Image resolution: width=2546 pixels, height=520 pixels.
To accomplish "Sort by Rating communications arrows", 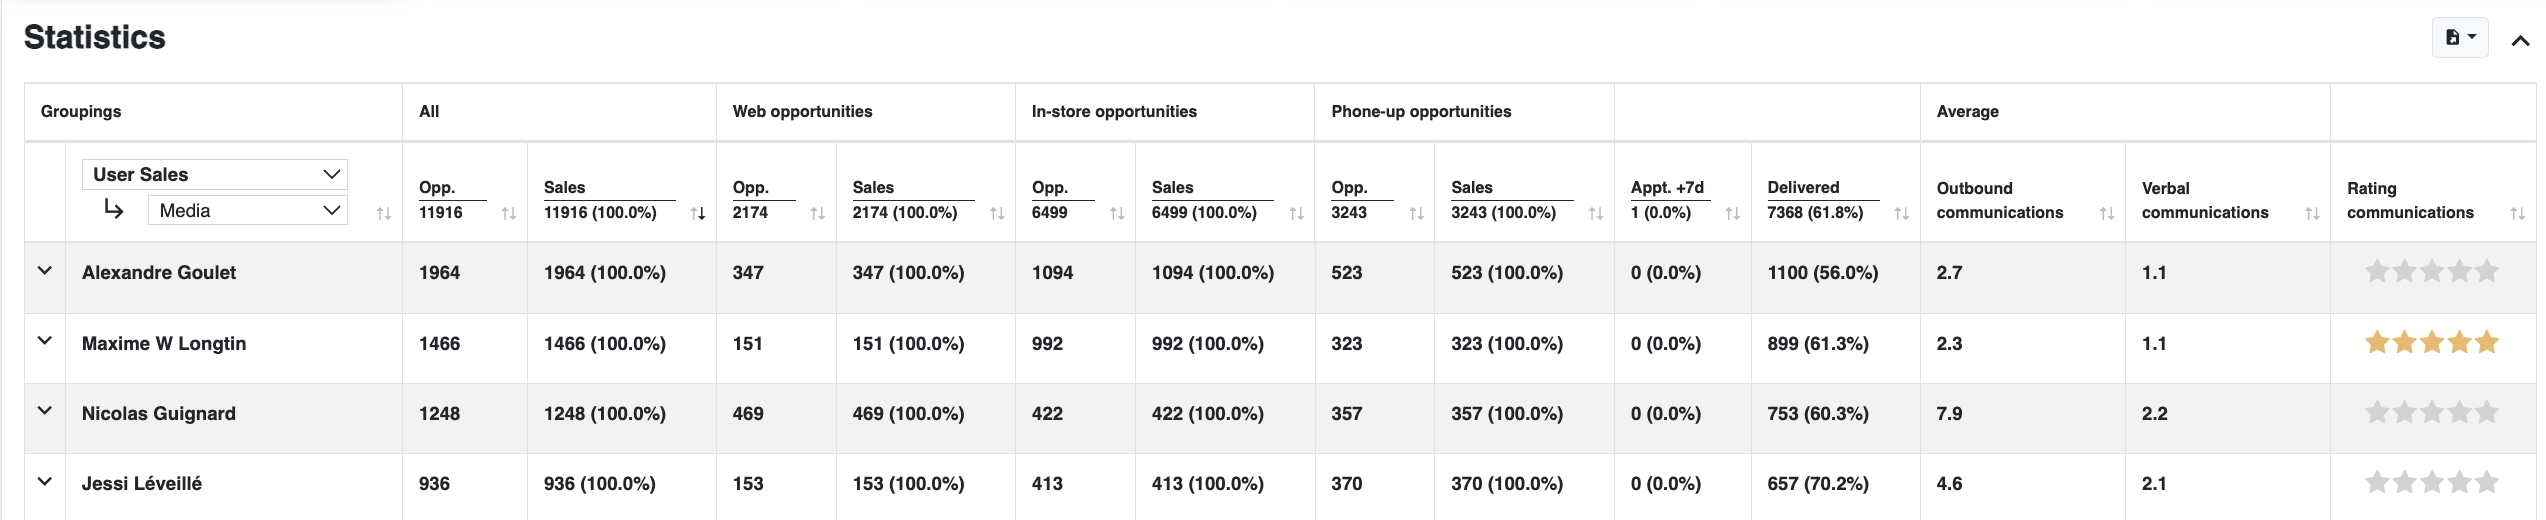I will 2517,213.
